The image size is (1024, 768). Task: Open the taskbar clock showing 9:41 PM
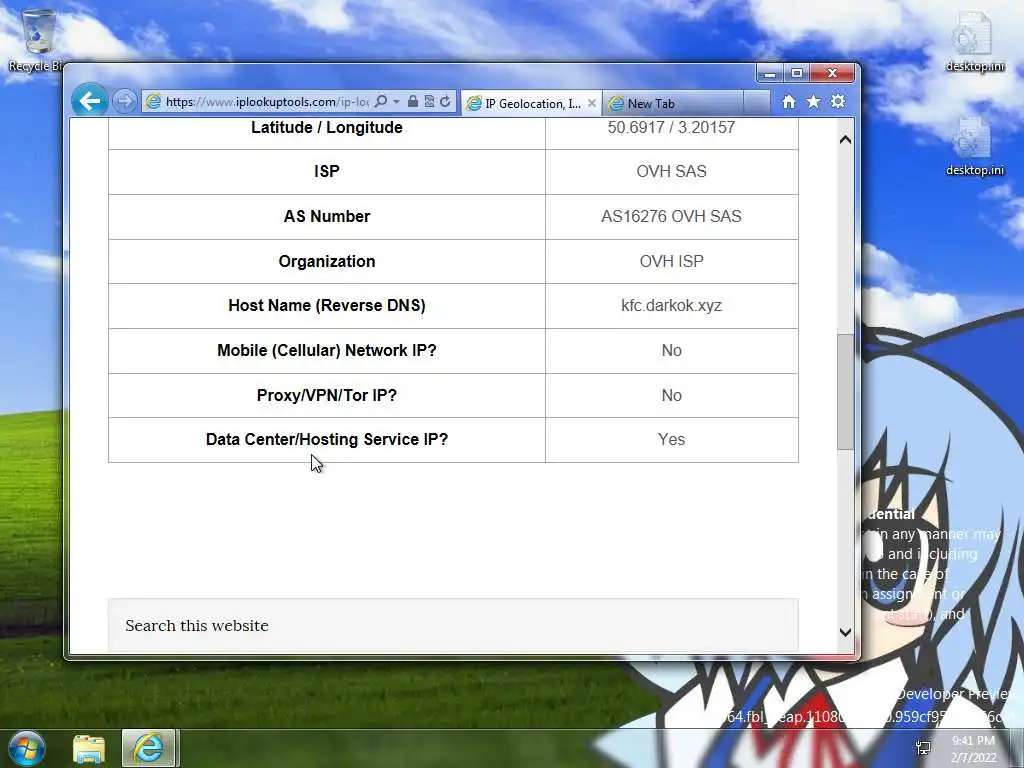(973, 748)
